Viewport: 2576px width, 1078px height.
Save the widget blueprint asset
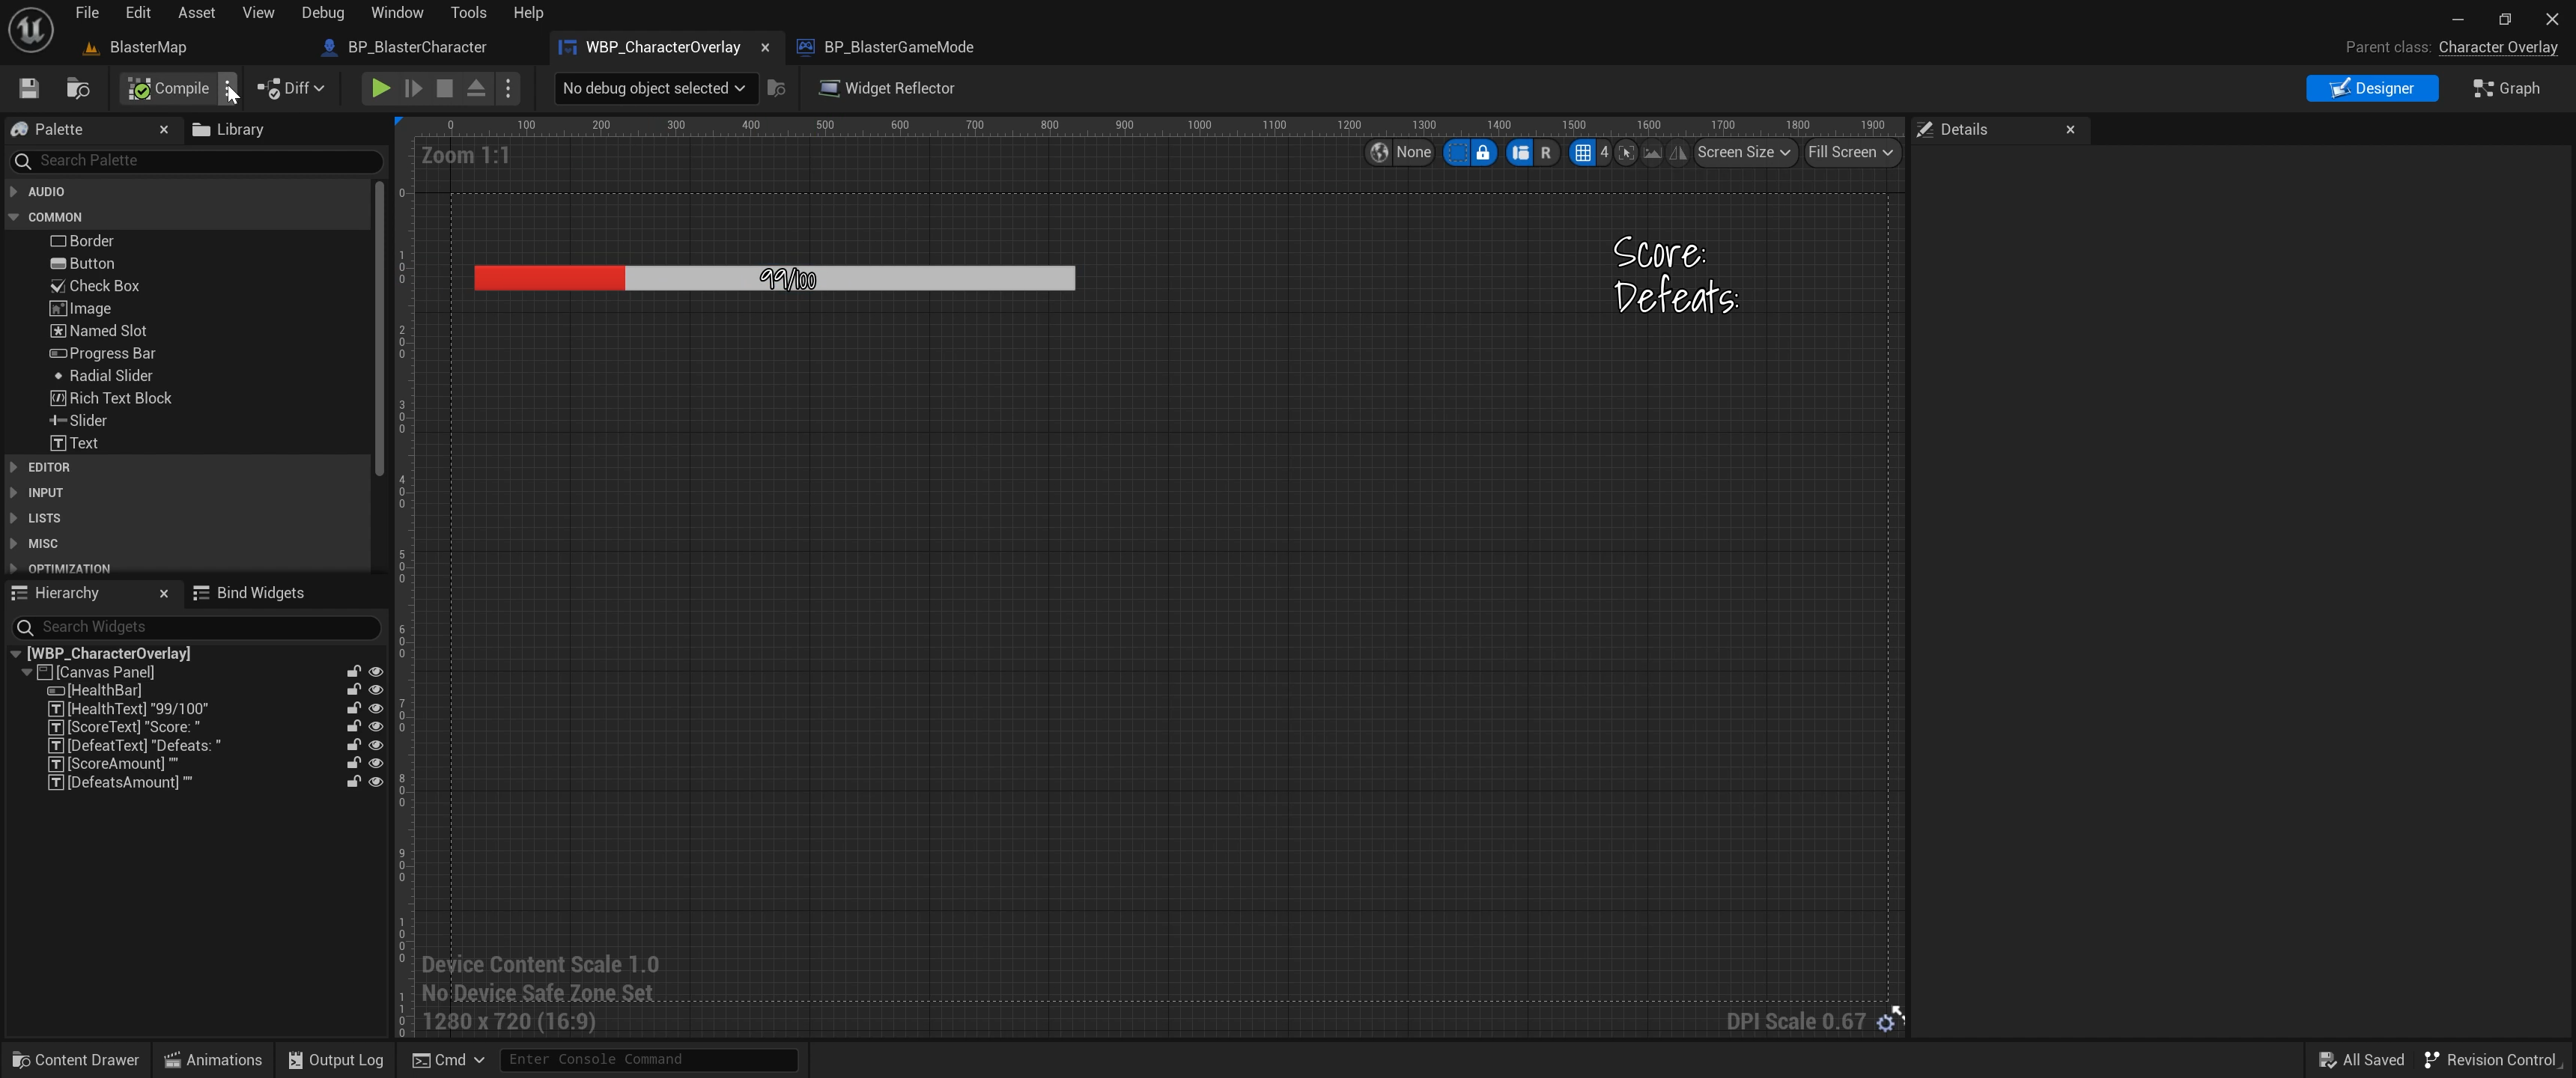[28, 88]
